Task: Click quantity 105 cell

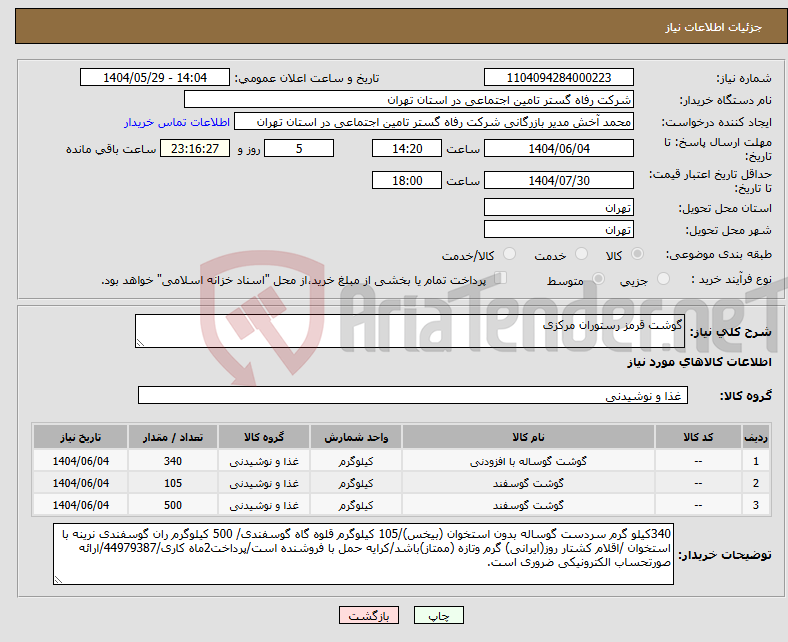Action: 173,483
